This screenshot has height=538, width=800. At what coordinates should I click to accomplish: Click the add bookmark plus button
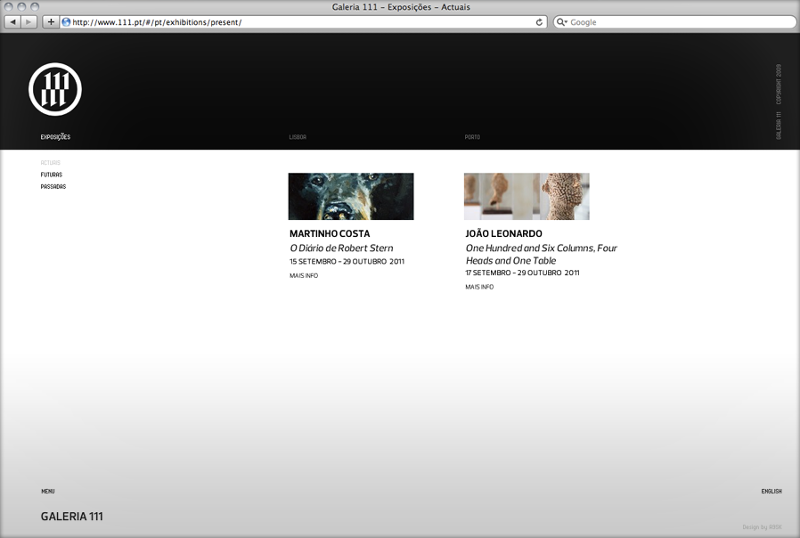51,22
